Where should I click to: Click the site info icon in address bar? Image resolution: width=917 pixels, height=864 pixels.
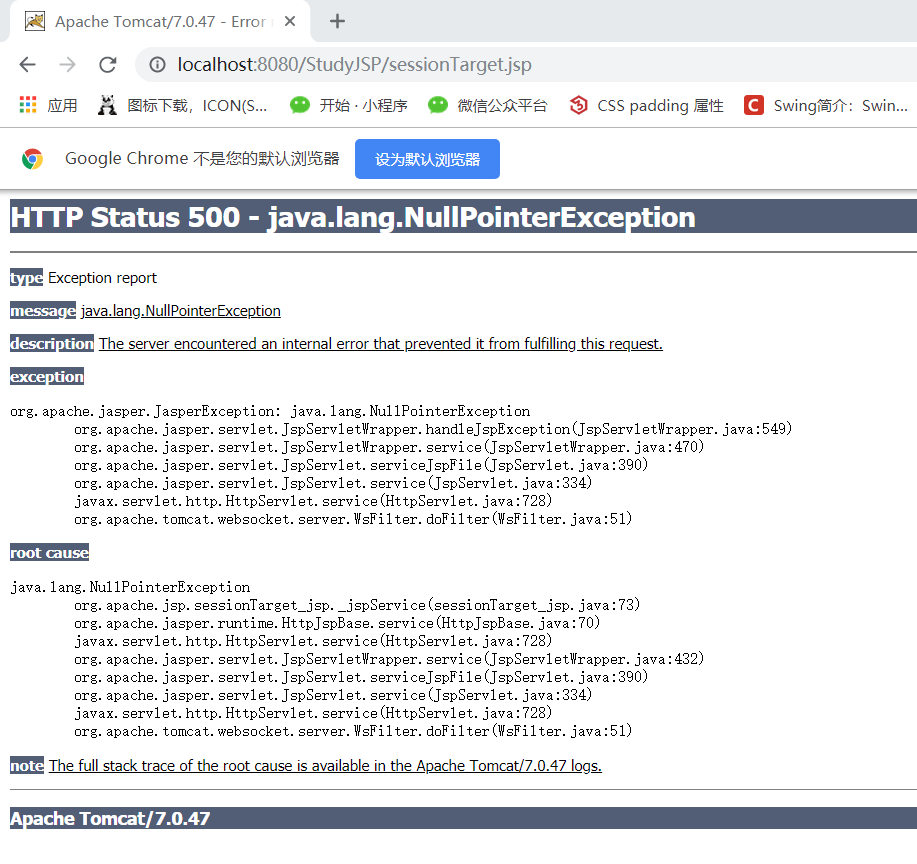157,64
